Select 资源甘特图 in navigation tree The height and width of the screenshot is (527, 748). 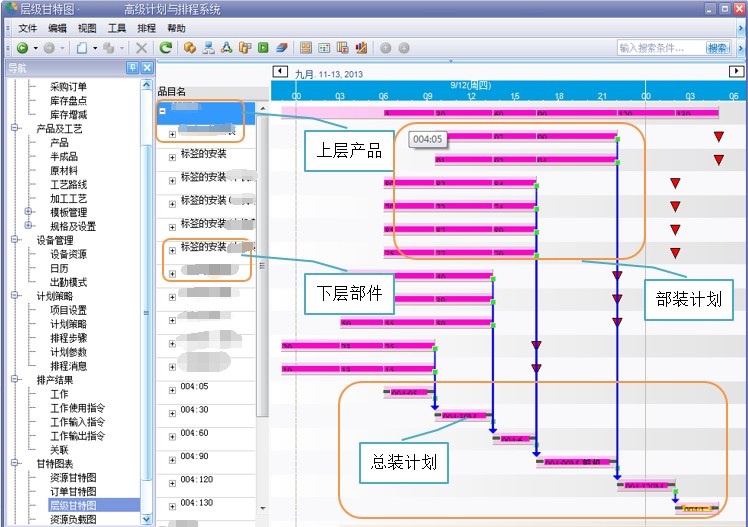(x=73, y=477)
